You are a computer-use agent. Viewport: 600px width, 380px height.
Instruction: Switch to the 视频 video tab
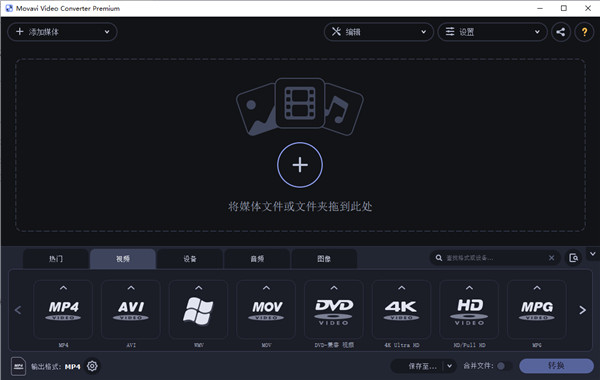[123, 259]
